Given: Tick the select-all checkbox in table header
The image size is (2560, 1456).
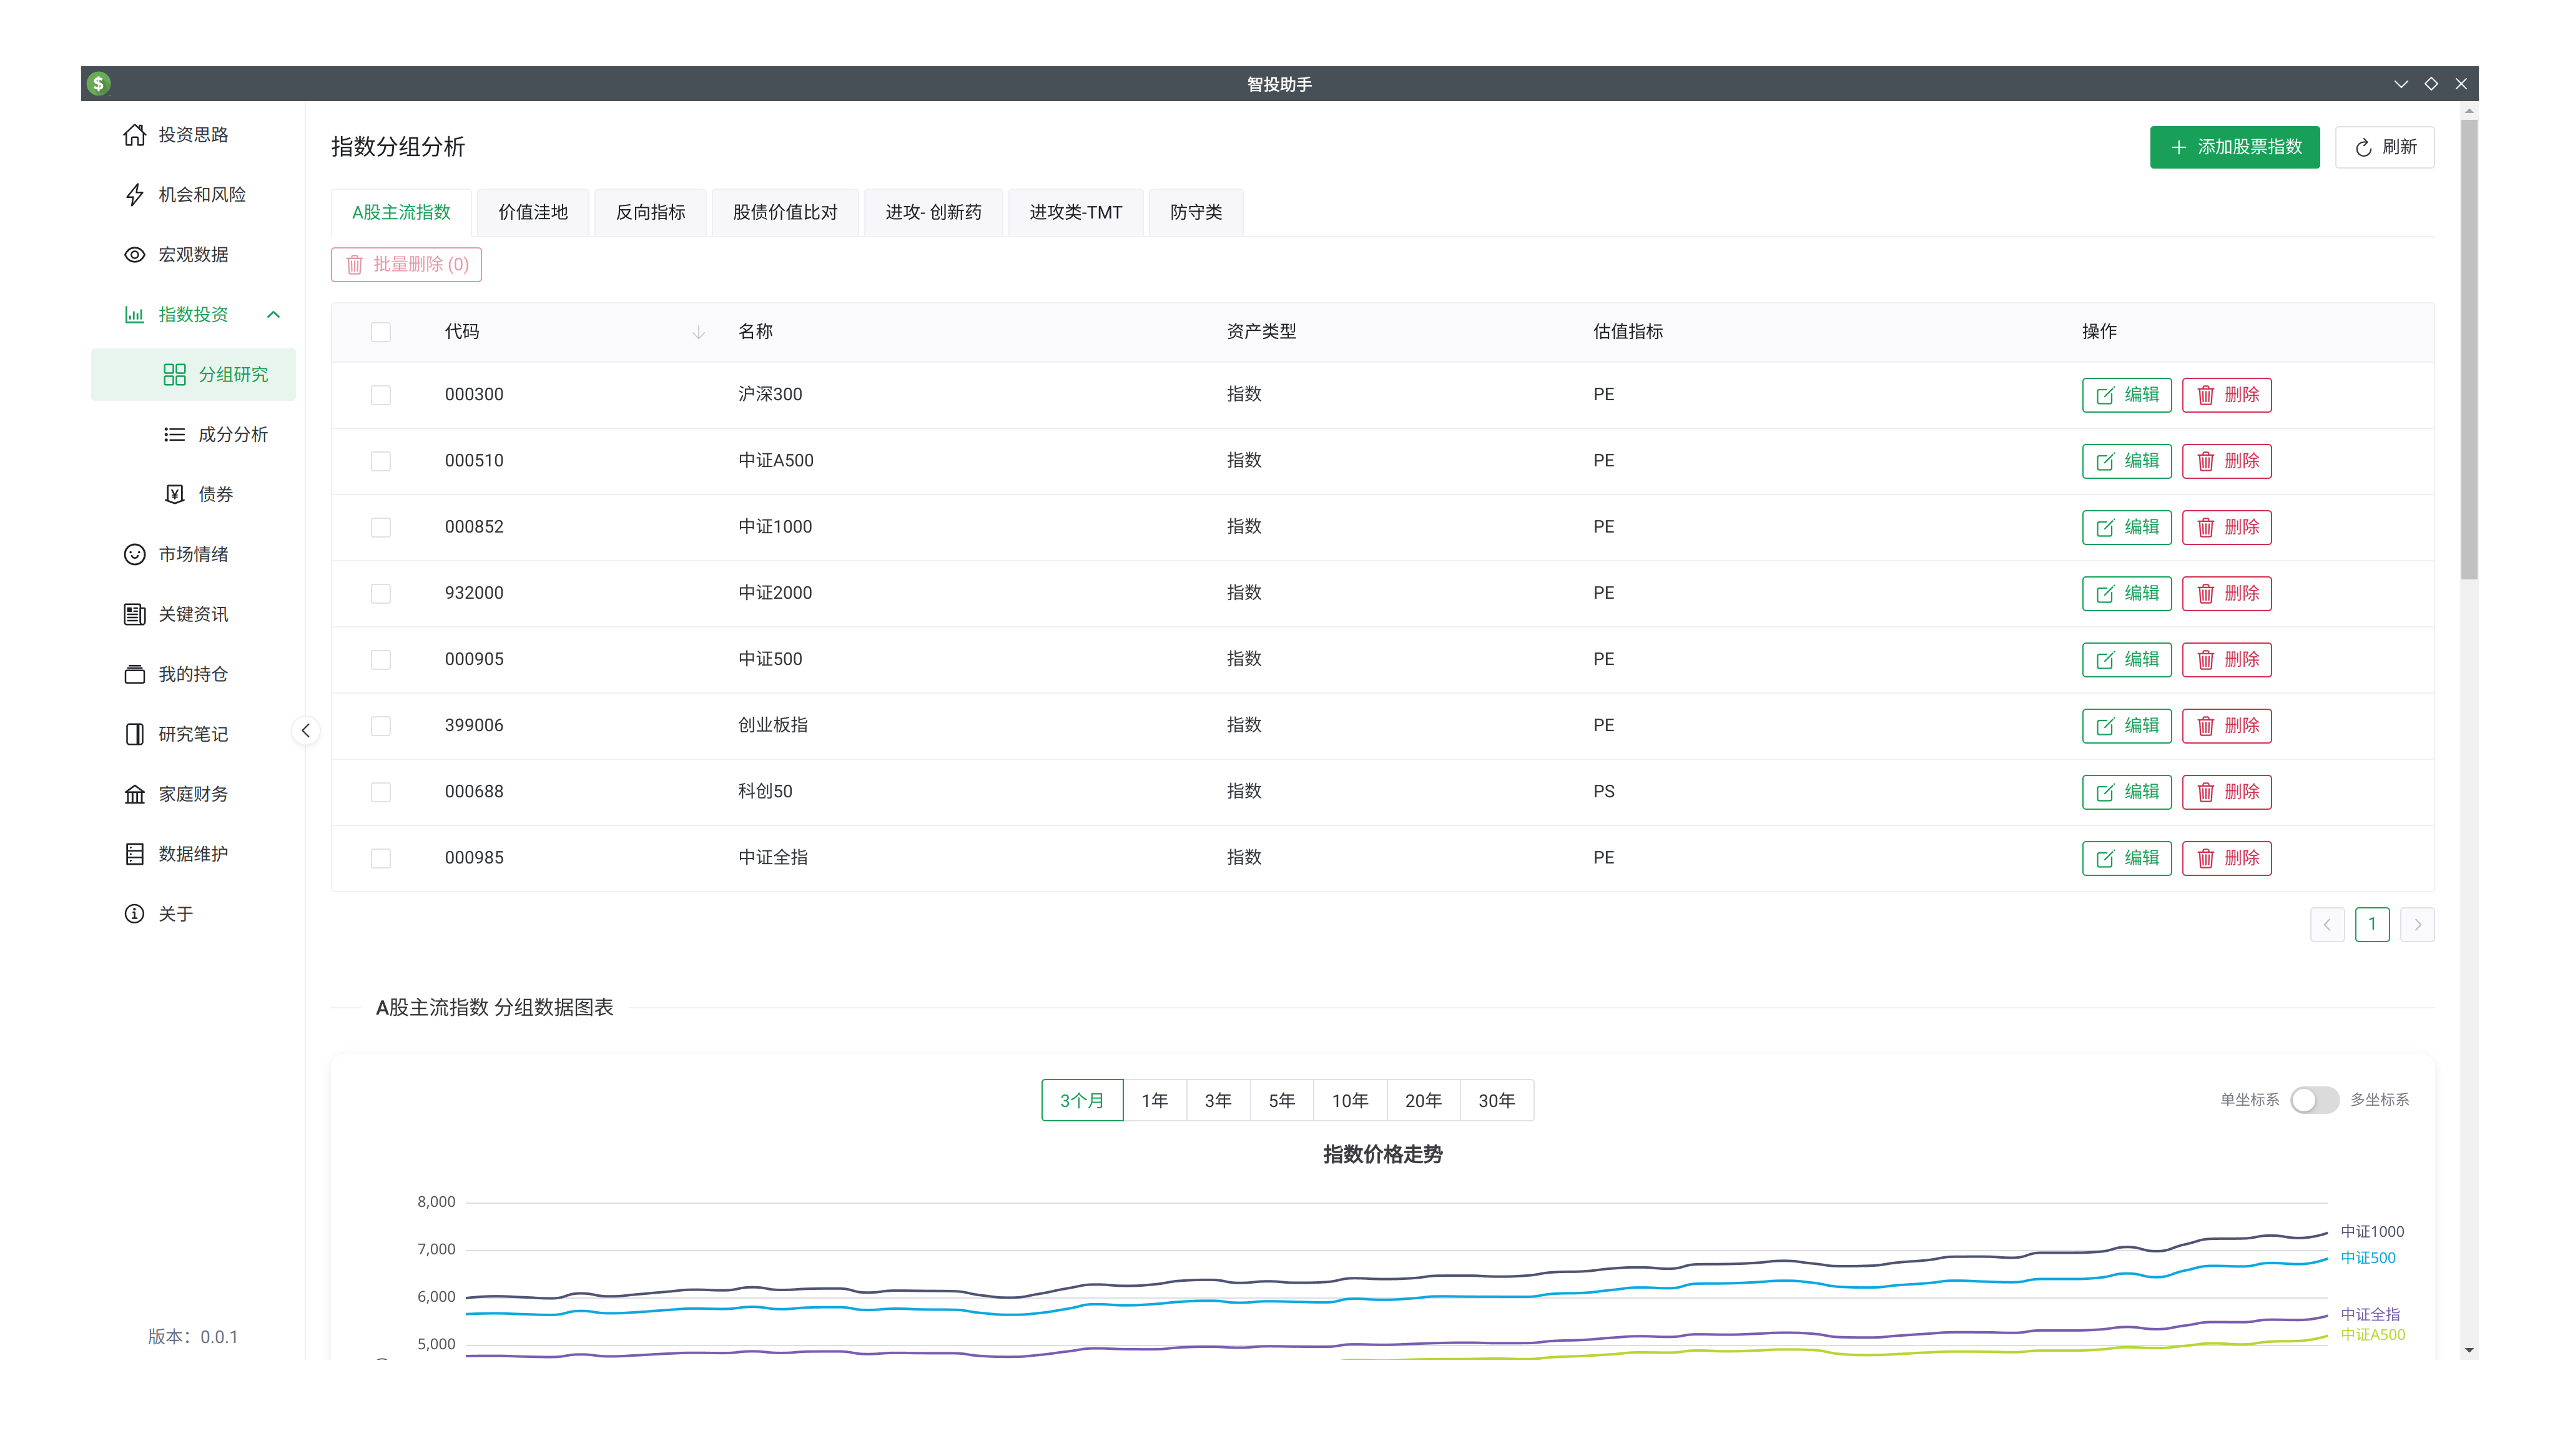Looking at the screenshot, I should click(x=380, y=332).
